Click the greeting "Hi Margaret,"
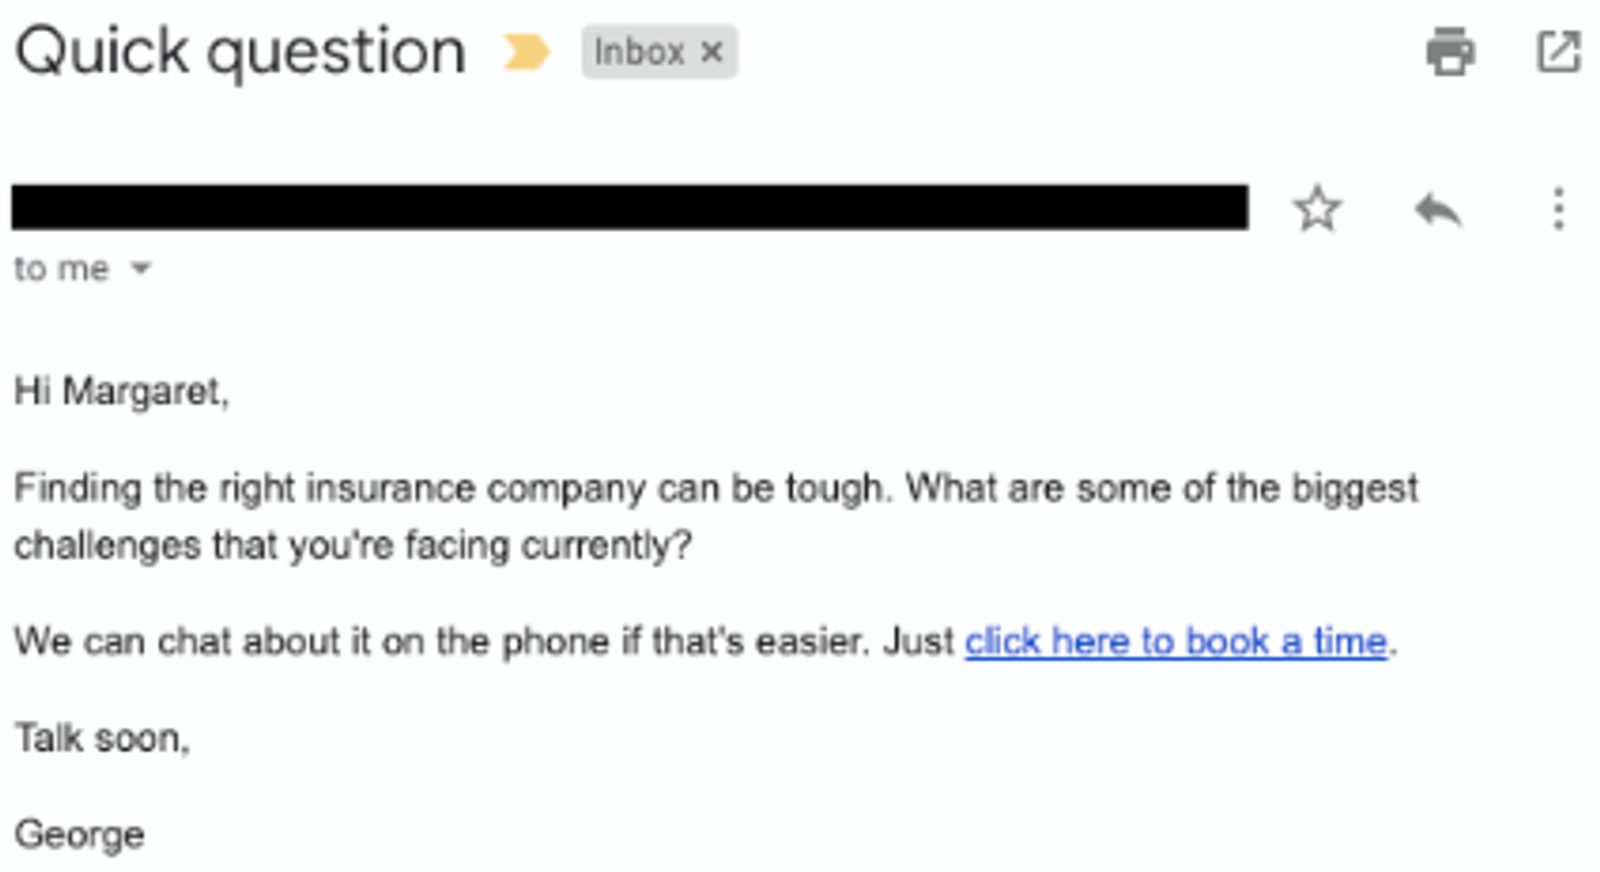1600x872 pixels. pyautogui.click(x=122, y=392)
